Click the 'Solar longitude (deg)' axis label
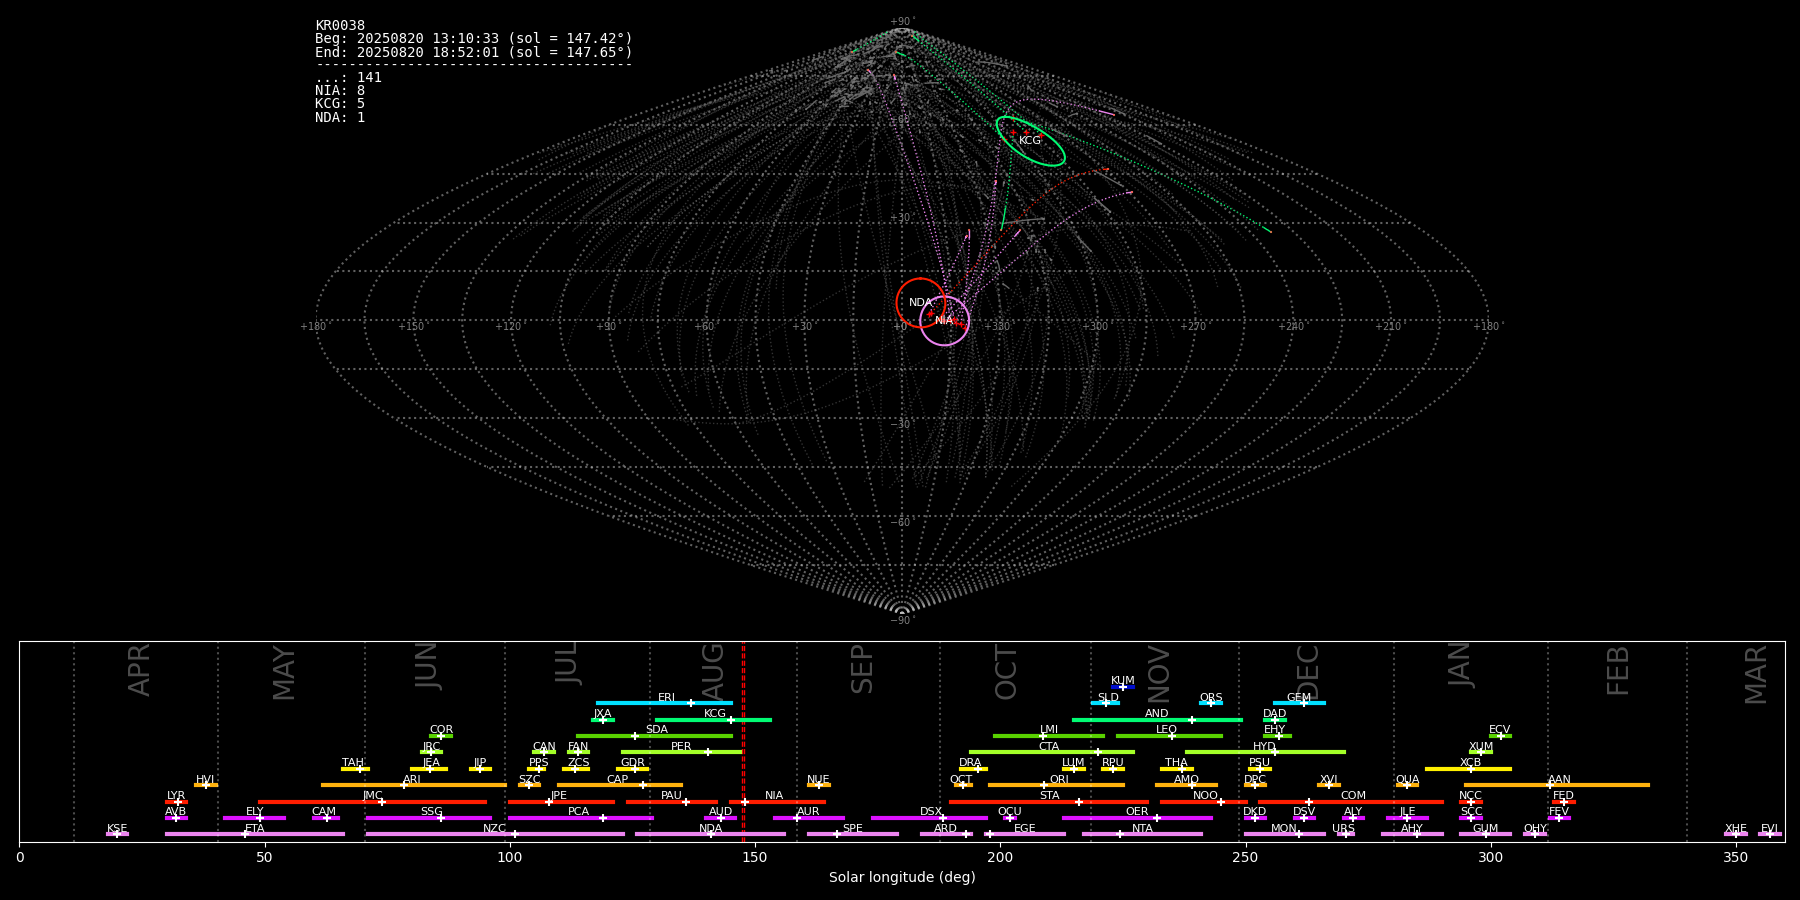The height and width of the screenshot is (900, 1800). [x=902, y=878]
